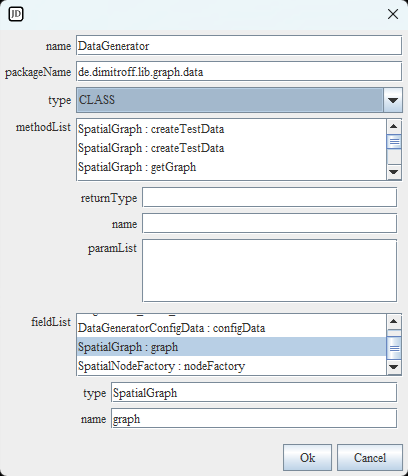
Task: Click the JD application icon in title bar
Action: 16,14
